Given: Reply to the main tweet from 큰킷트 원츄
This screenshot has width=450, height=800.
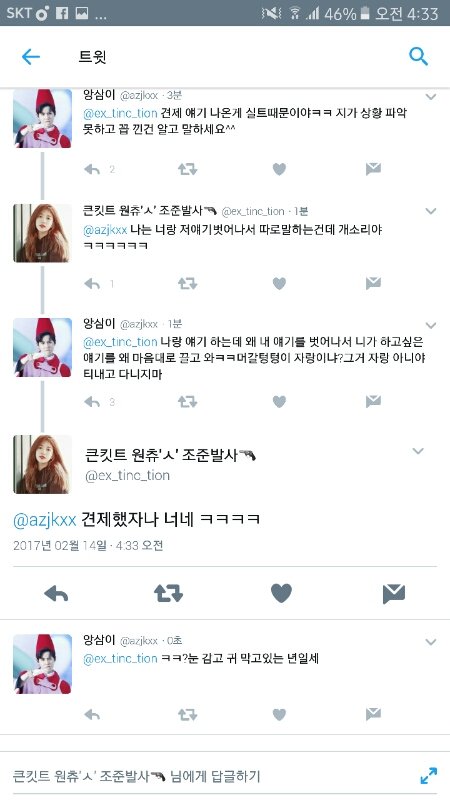Looking at the screenshot, I should pyautogui.click(x=56, y=594).
